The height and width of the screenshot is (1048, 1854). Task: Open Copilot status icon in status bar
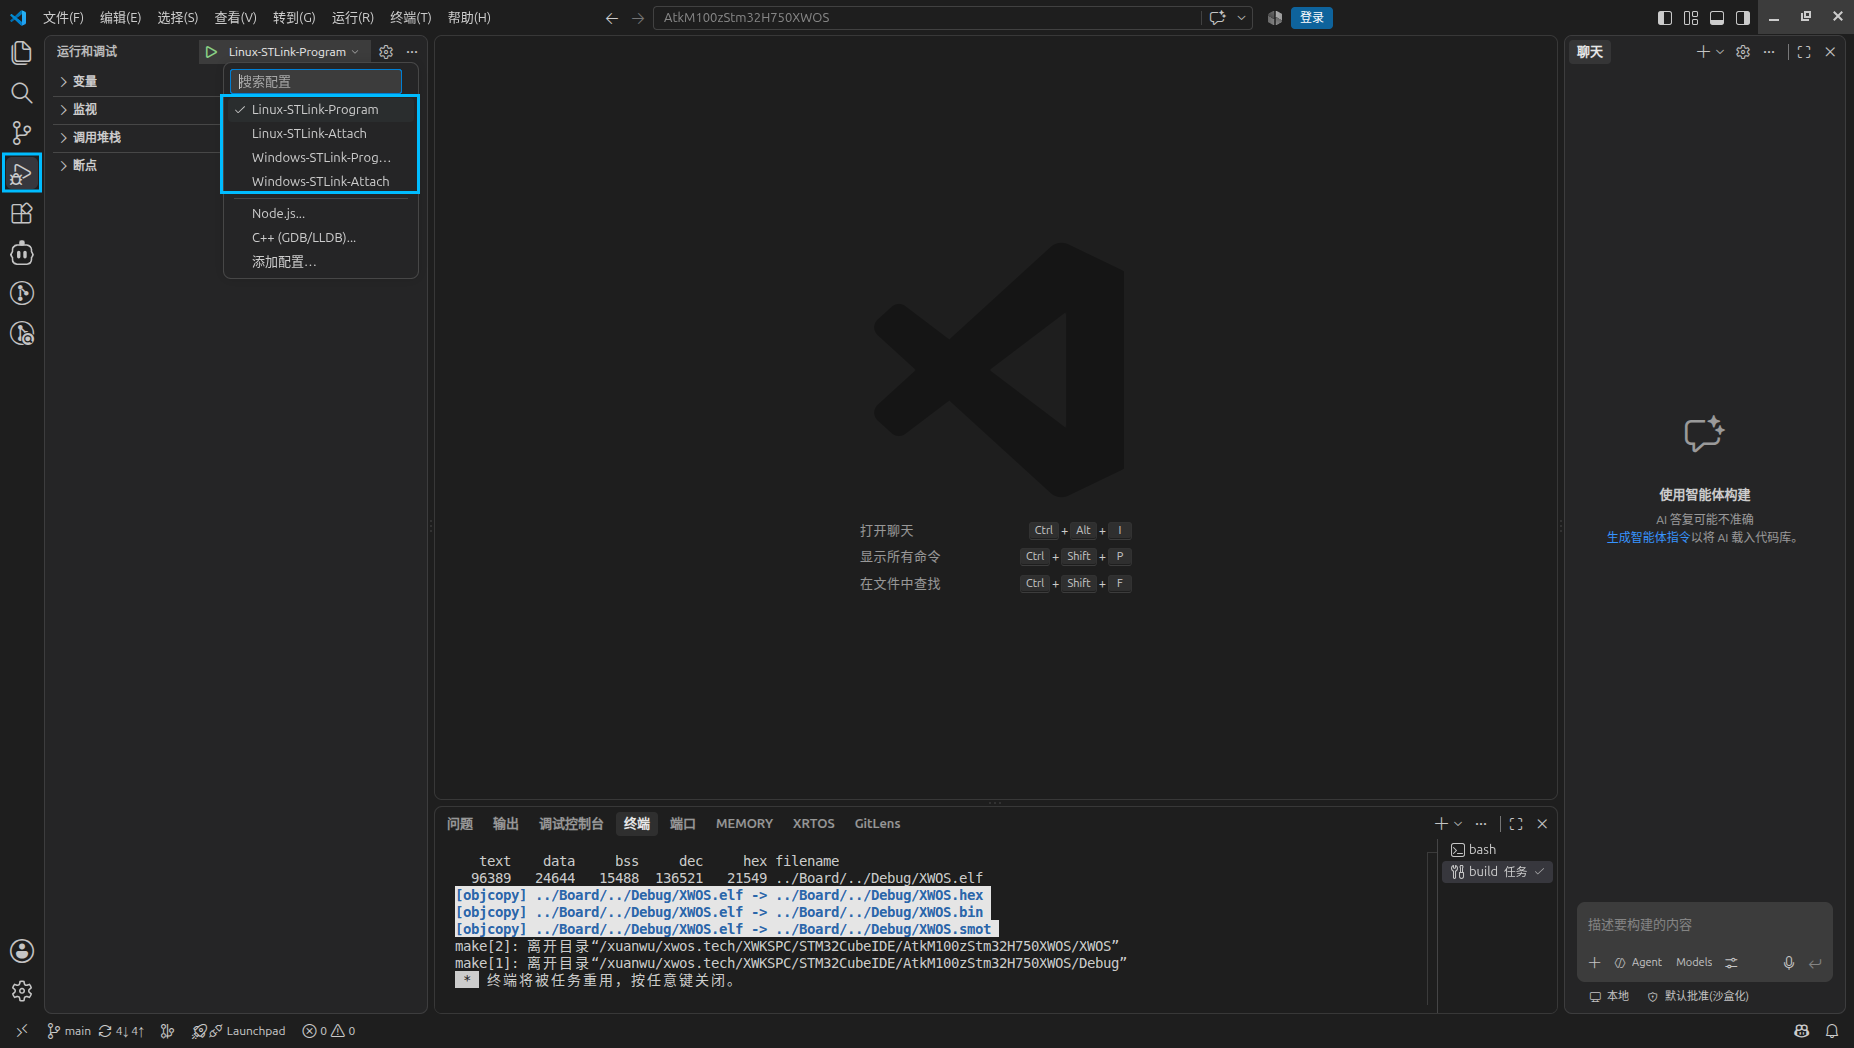[1802, 1031]
